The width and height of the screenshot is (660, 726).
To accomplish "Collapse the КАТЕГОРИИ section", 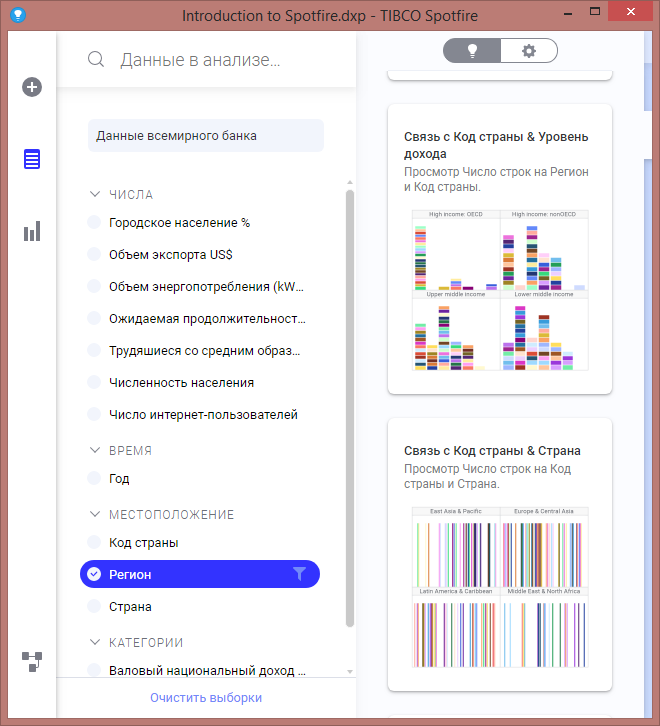I will pos(95,642).
